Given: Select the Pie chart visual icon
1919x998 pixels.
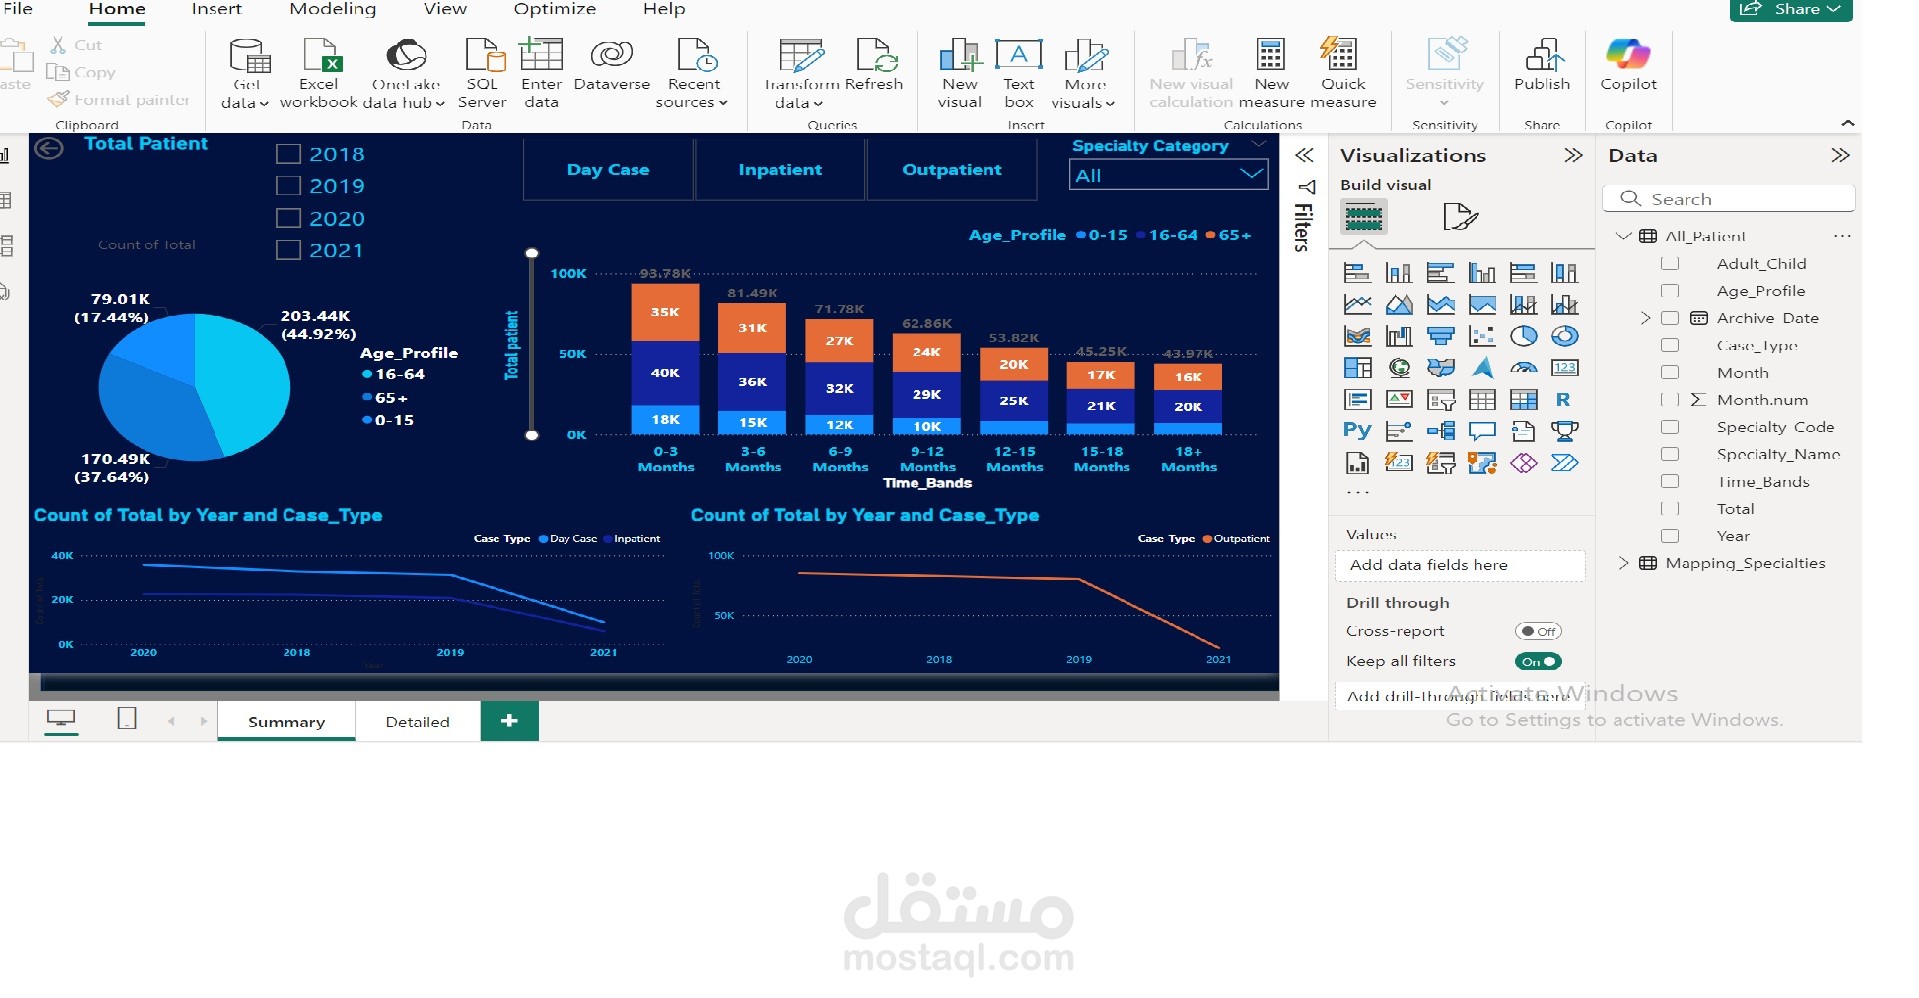Looking at the screenshot, I should (1523, 336).
